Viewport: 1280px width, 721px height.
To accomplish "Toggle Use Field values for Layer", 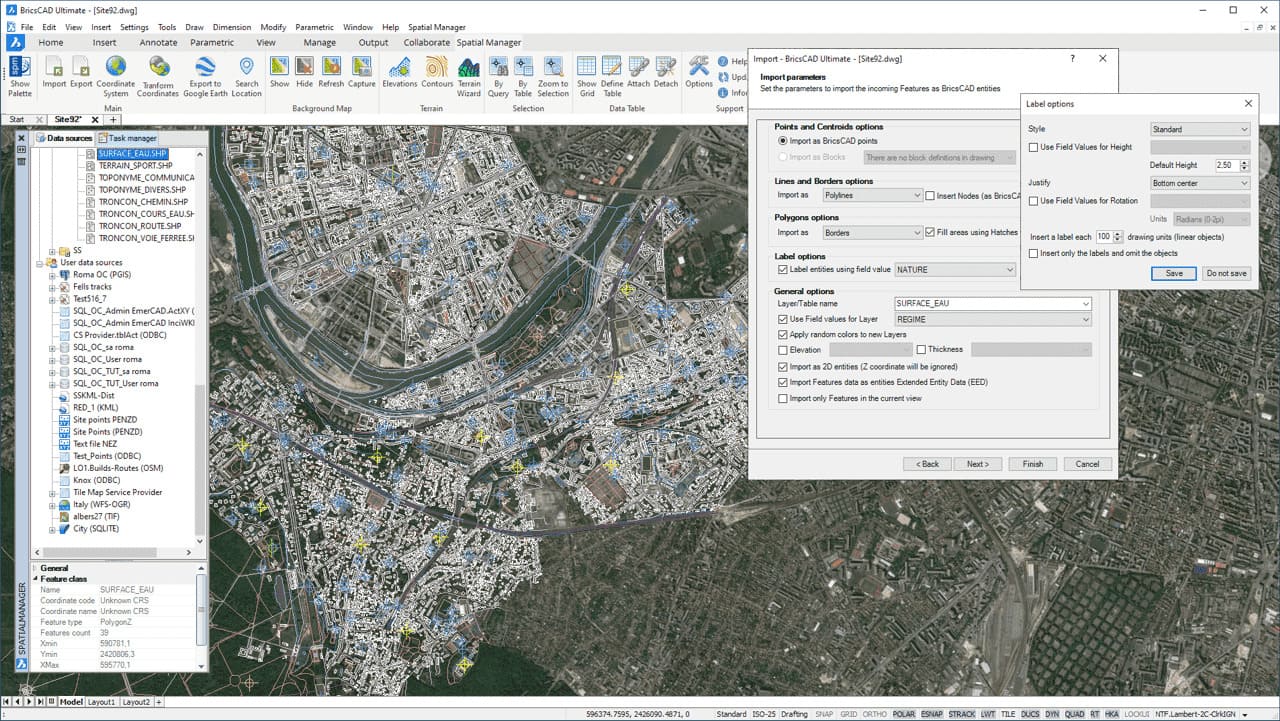I will click(x=783, y=319).
